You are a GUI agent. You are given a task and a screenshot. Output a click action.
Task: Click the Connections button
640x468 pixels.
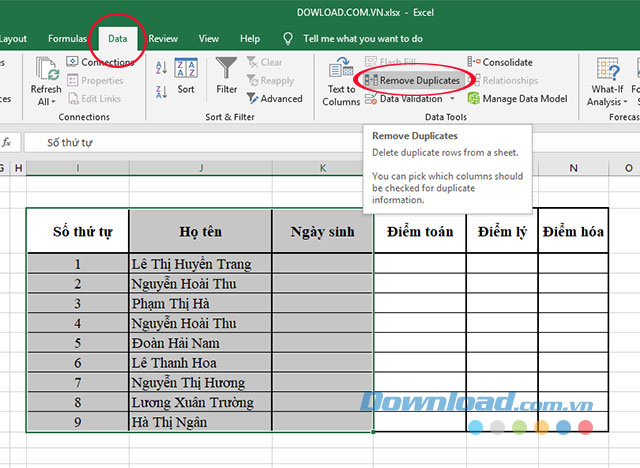coord(100,62)
